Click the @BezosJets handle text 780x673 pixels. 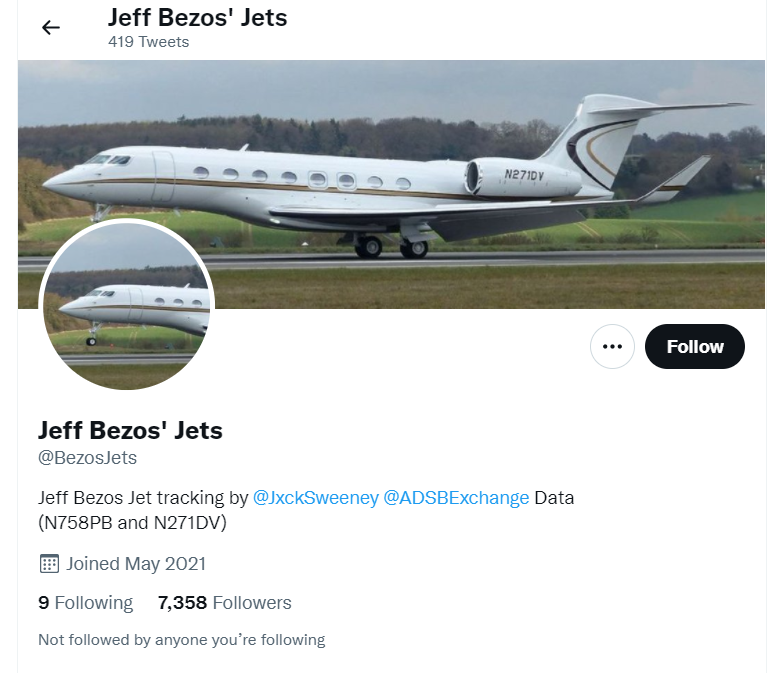[87, 459]
